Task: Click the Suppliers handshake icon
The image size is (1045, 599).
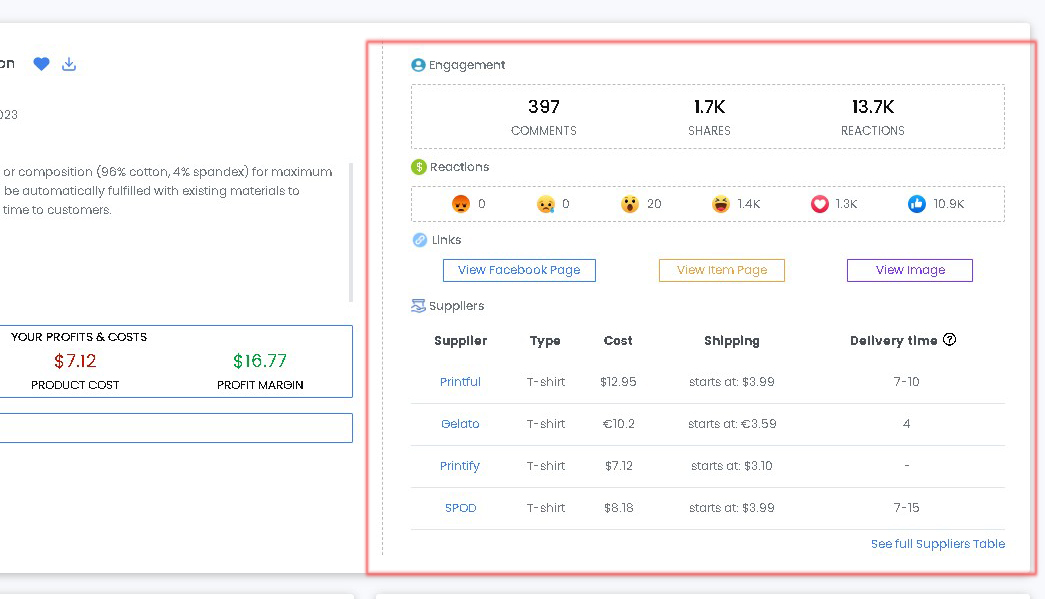Action: click(x=418, y=306)
